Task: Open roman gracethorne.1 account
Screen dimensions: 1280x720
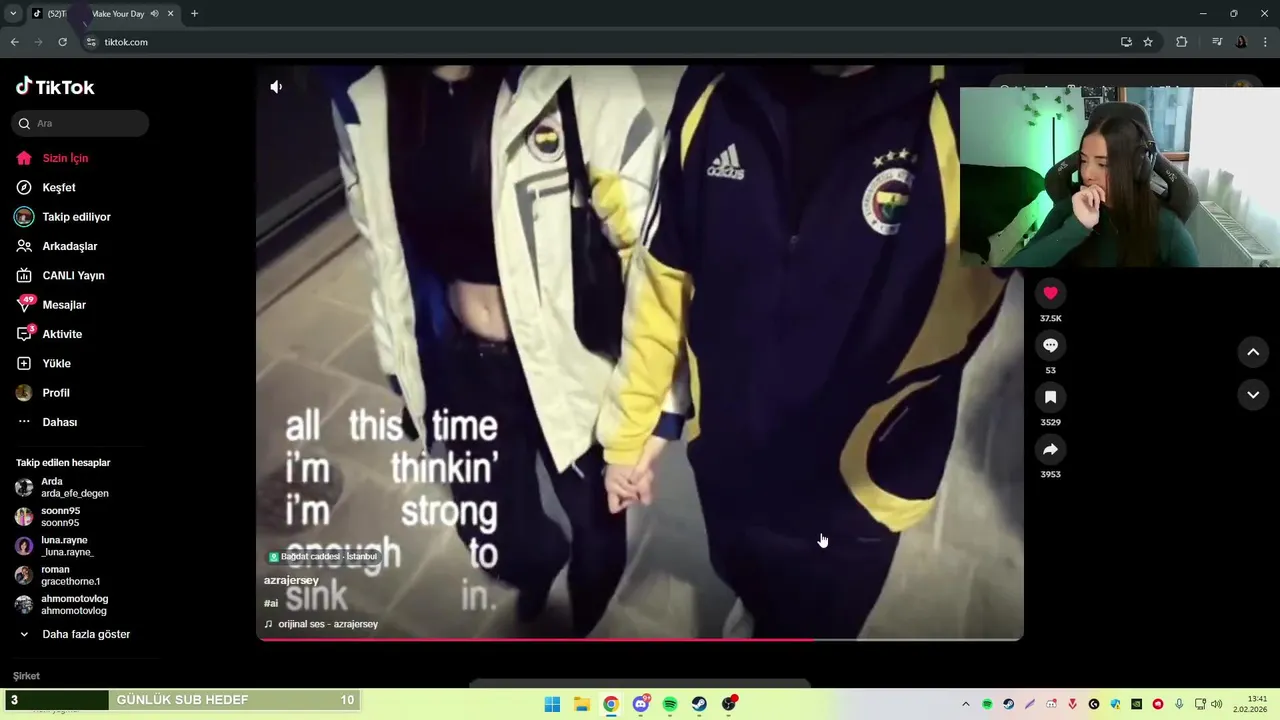Action: [x=68, y=575]
